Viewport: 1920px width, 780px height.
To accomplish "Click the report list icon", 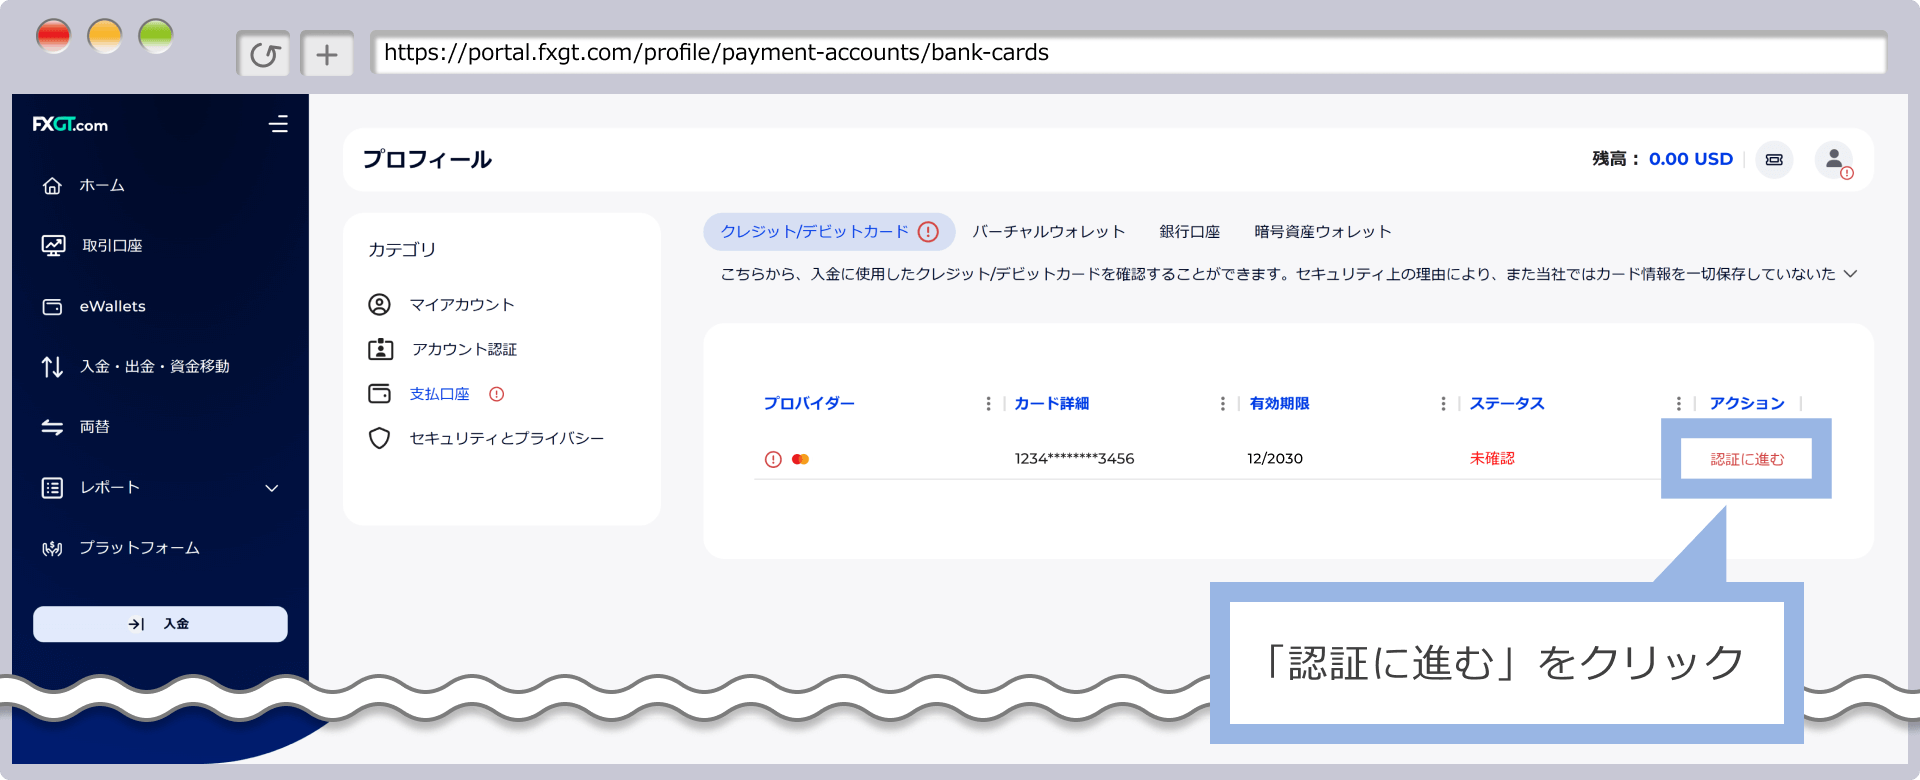I will pos(53,488).
